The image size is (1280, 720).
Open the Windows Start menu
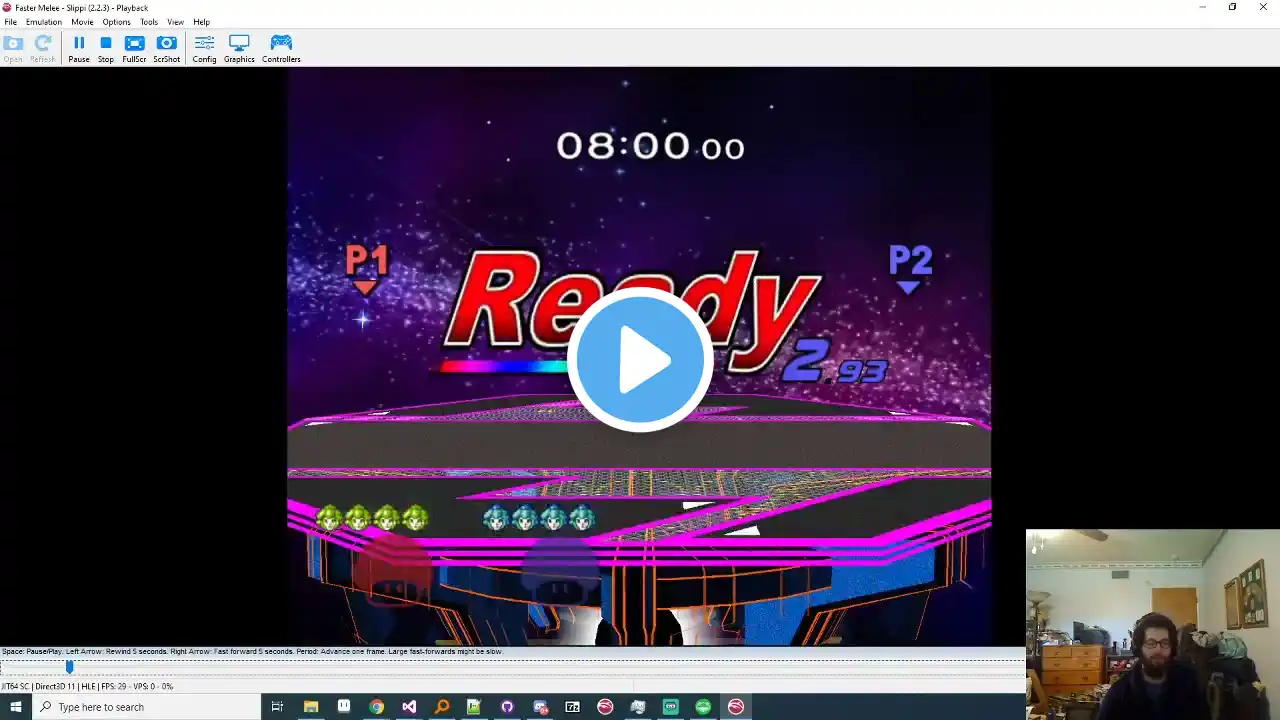[x=16, y=707]
